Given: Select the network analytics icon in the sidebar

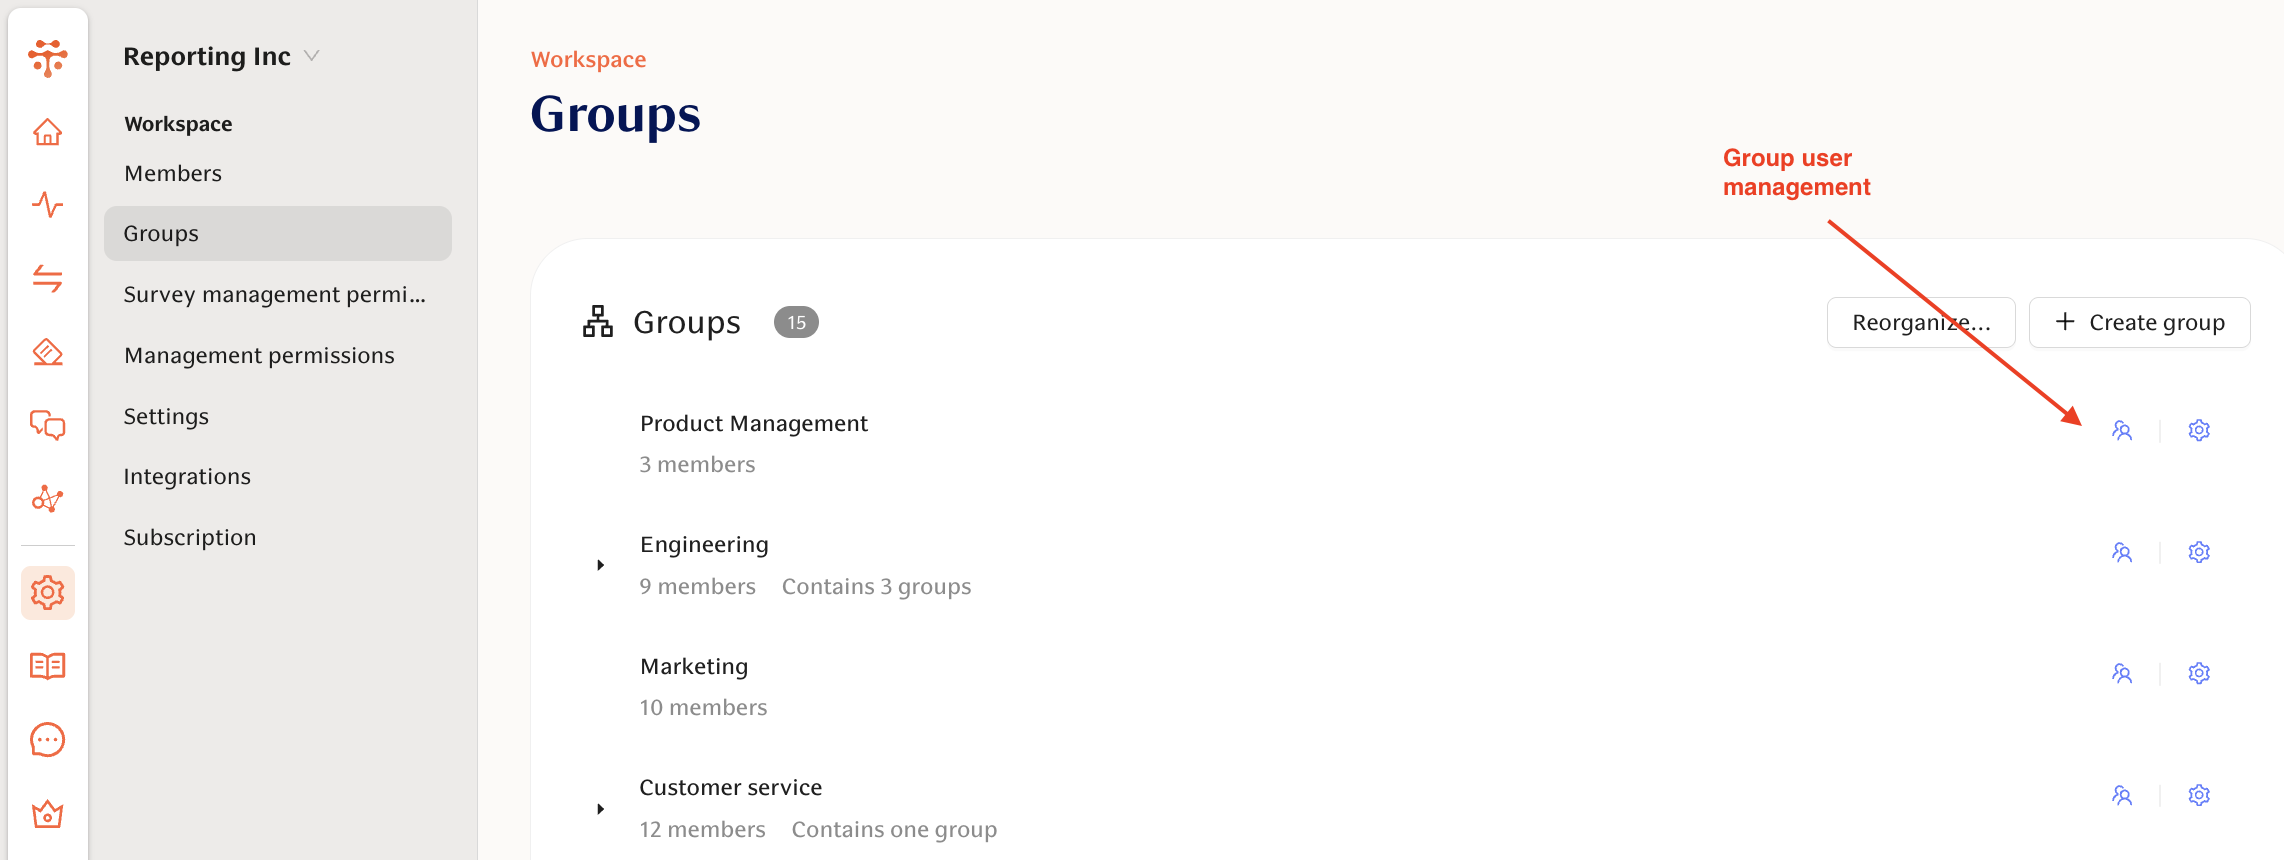Looking at the screenshot, I should [x=47, y=499].
